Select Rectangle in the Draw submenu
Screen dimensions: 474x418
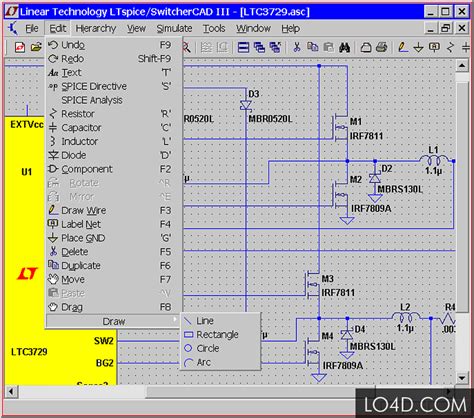pyautogui.click(x=220, y=334)
